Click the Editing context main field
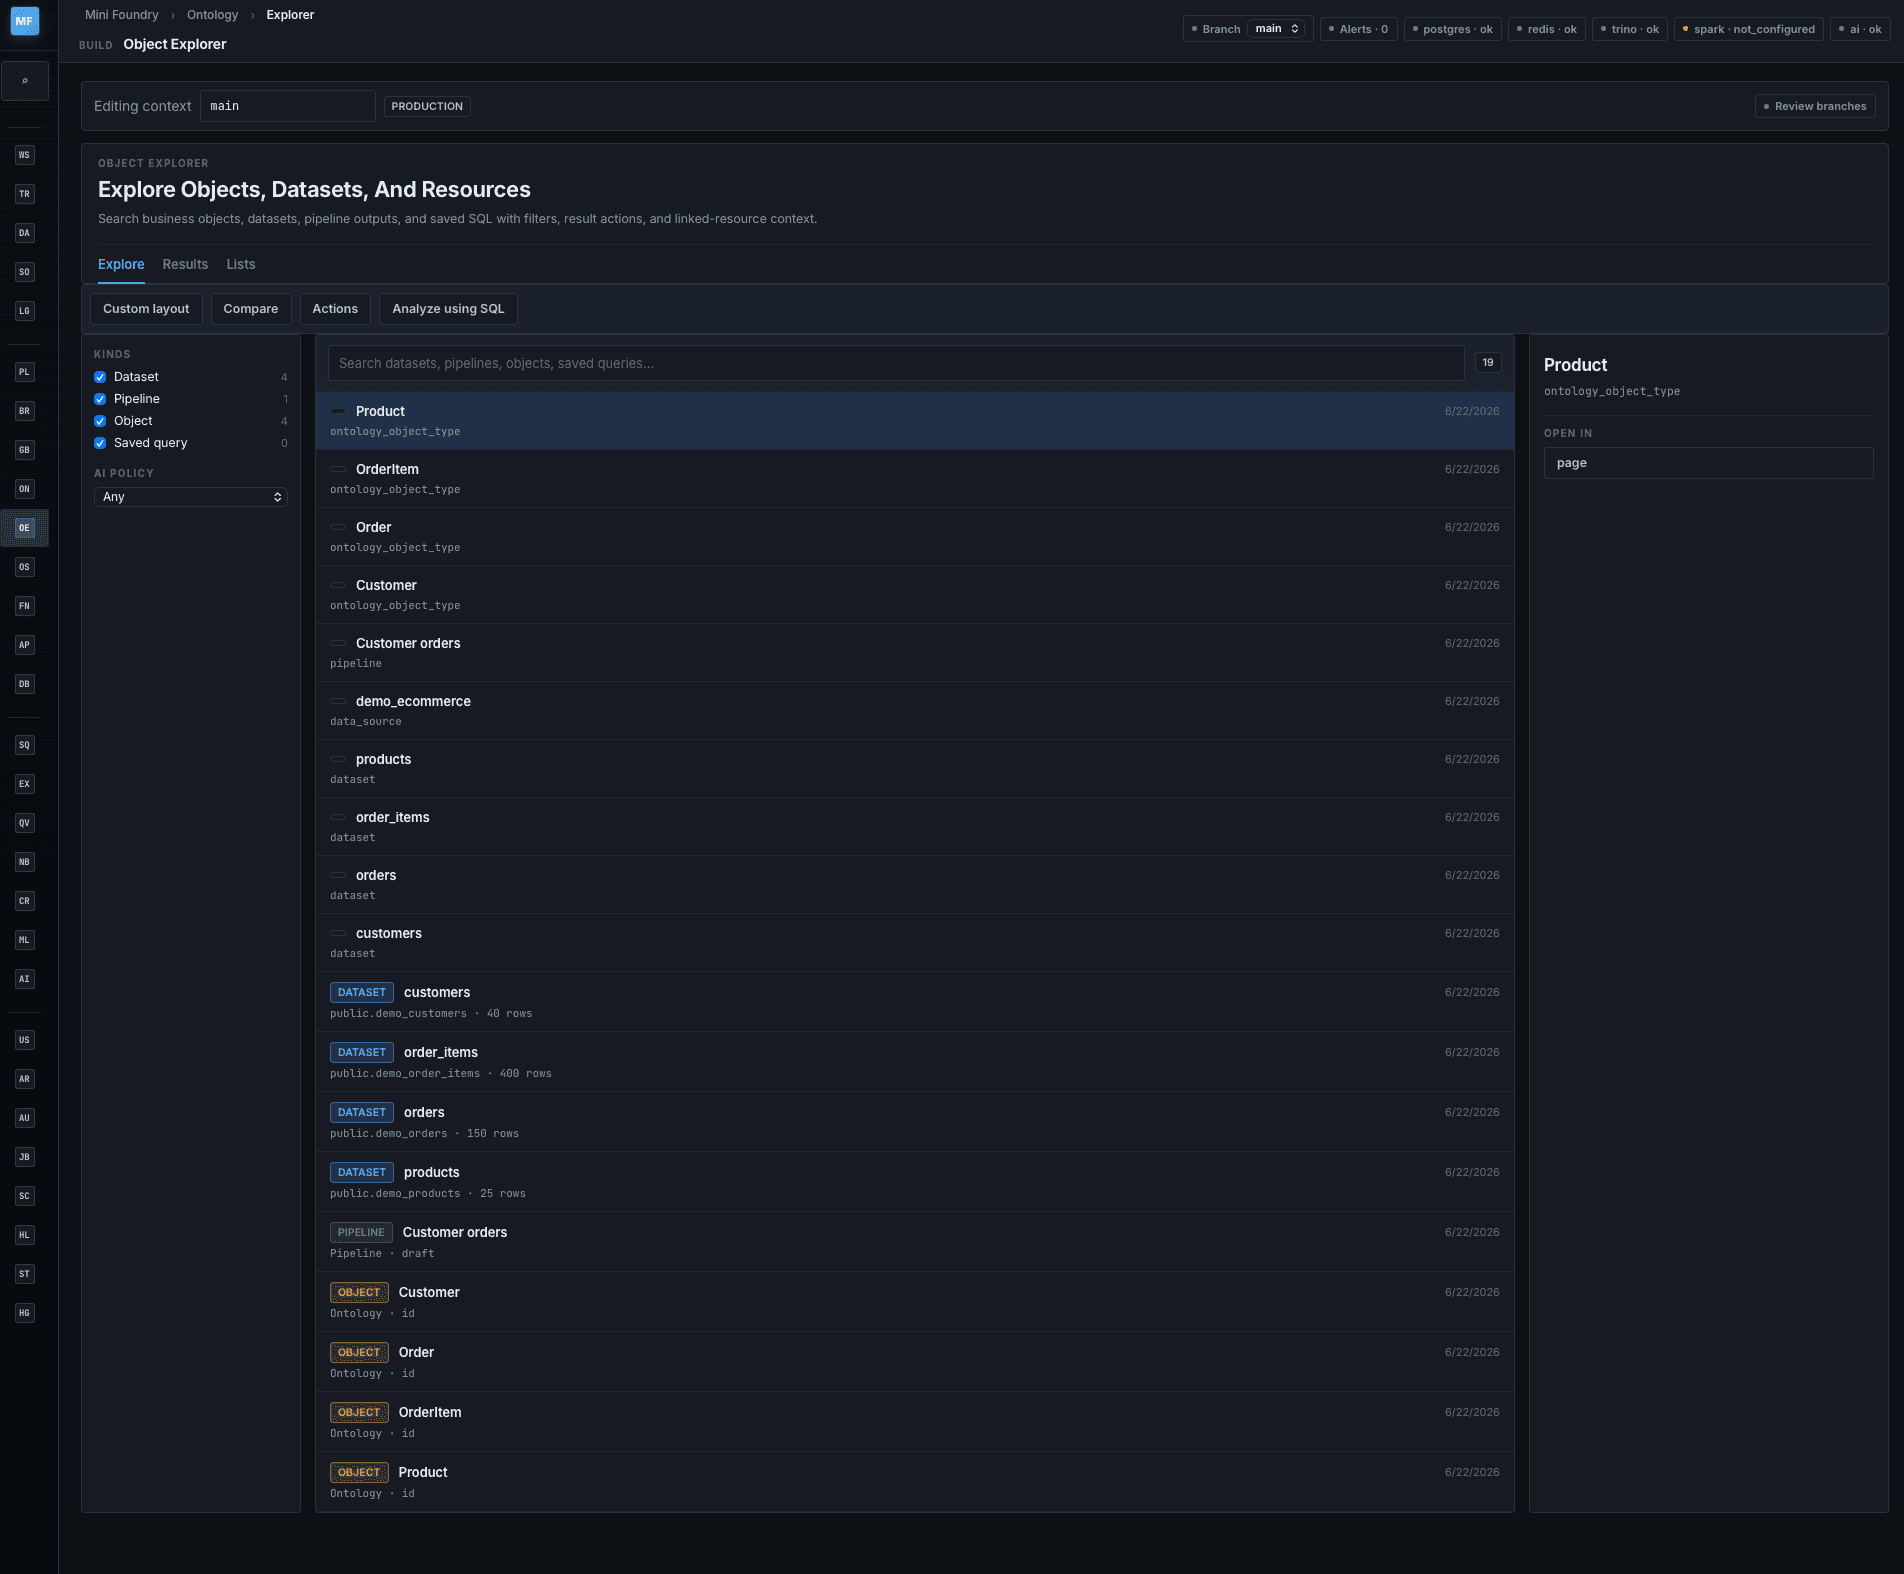This screenshot has width=1904, height=1574. coord(288,106)
